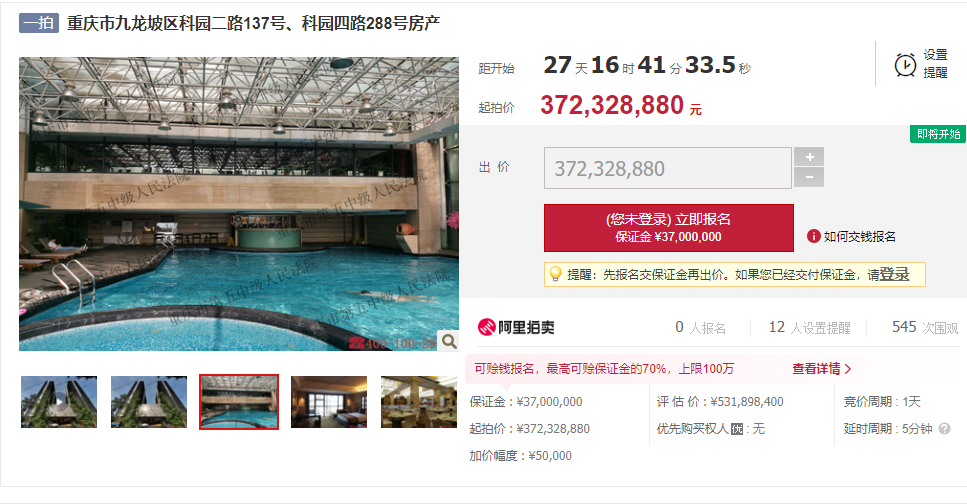Click the 优 badge next to 优先购买权人
Image resolution: width=967 pixels, height=504 pixels.
(x=737, y=429)
